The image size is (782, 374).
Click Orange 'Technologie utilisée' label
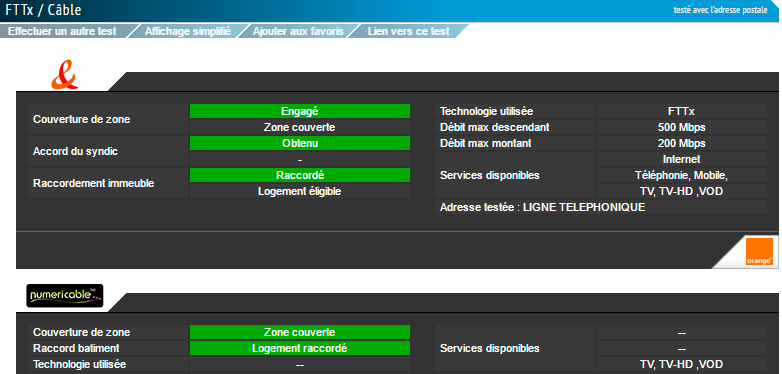point(486,111)
